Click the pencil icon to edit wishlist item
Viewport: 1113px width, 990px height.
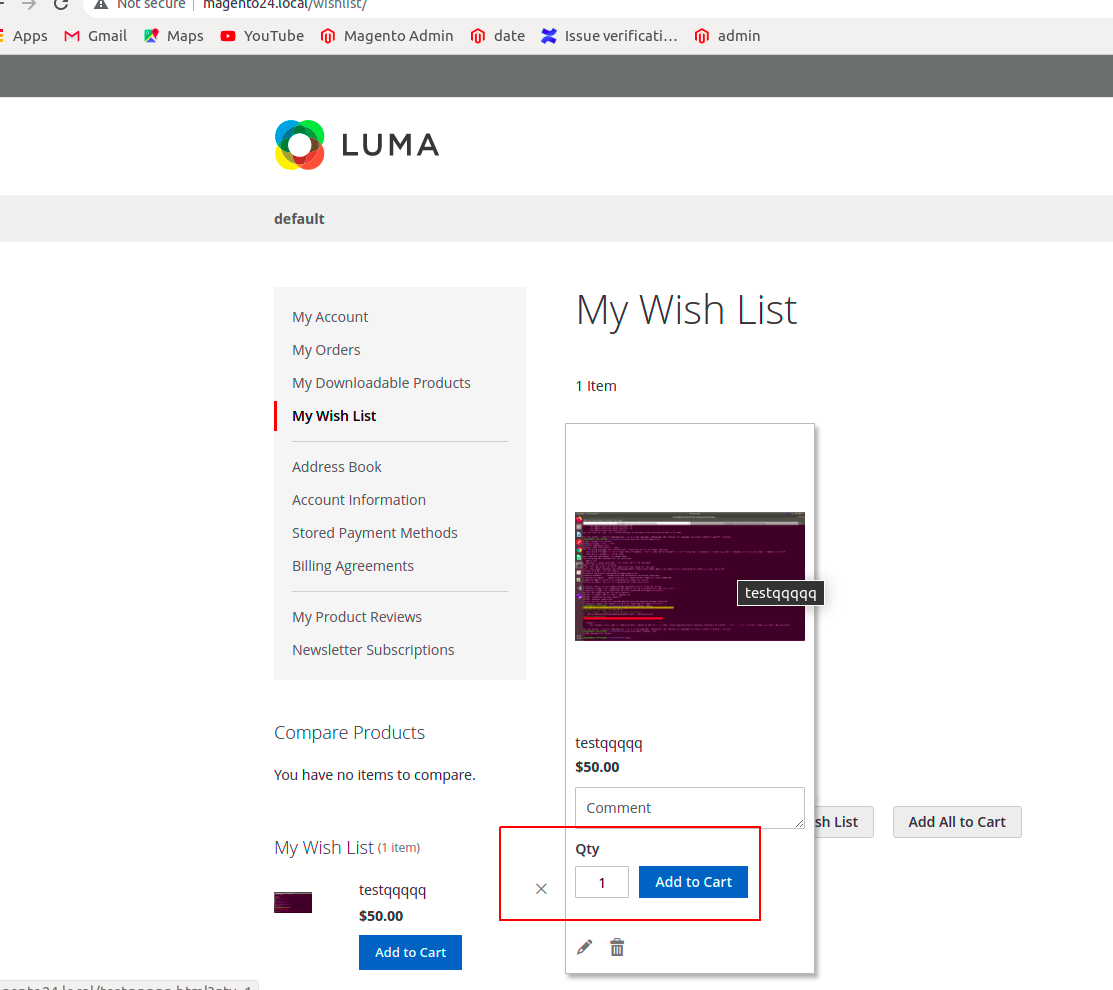(x=584, y=946)
